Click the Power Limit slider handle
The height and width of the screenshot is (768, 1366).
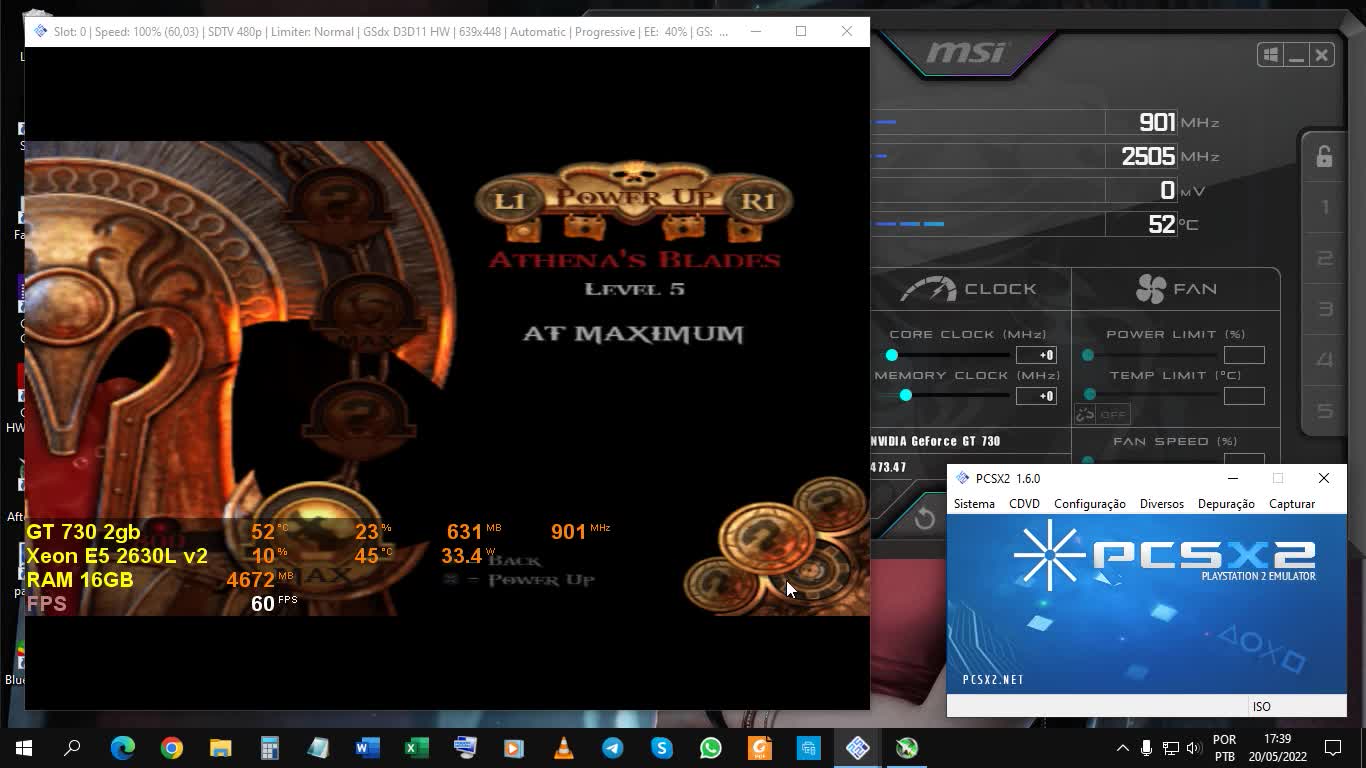click(x=1088, y=355)
